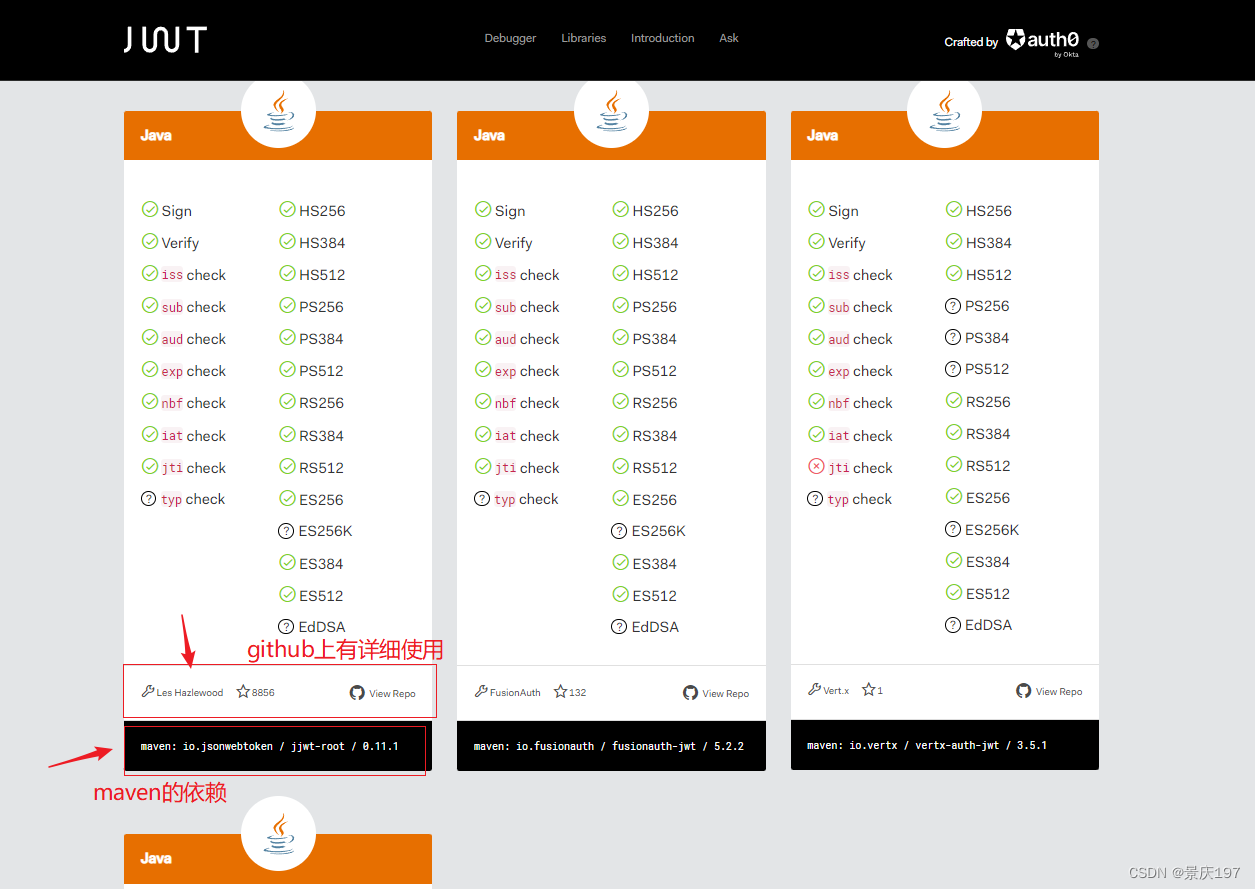1255x889 pixels.
Task: Click the help question mark next to Auth0
Action: 1093,43
